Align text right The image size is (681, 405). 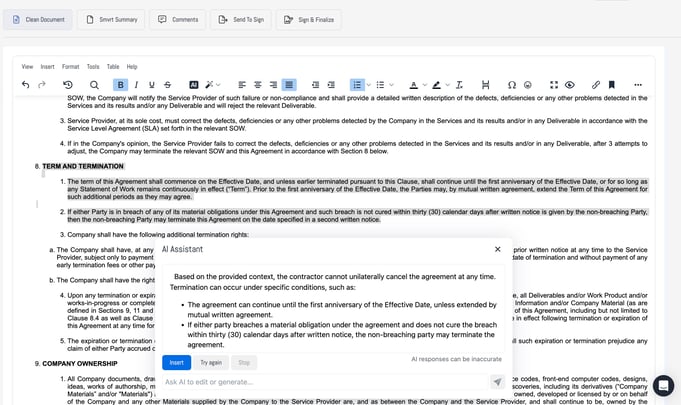click(x=273, y=85)
